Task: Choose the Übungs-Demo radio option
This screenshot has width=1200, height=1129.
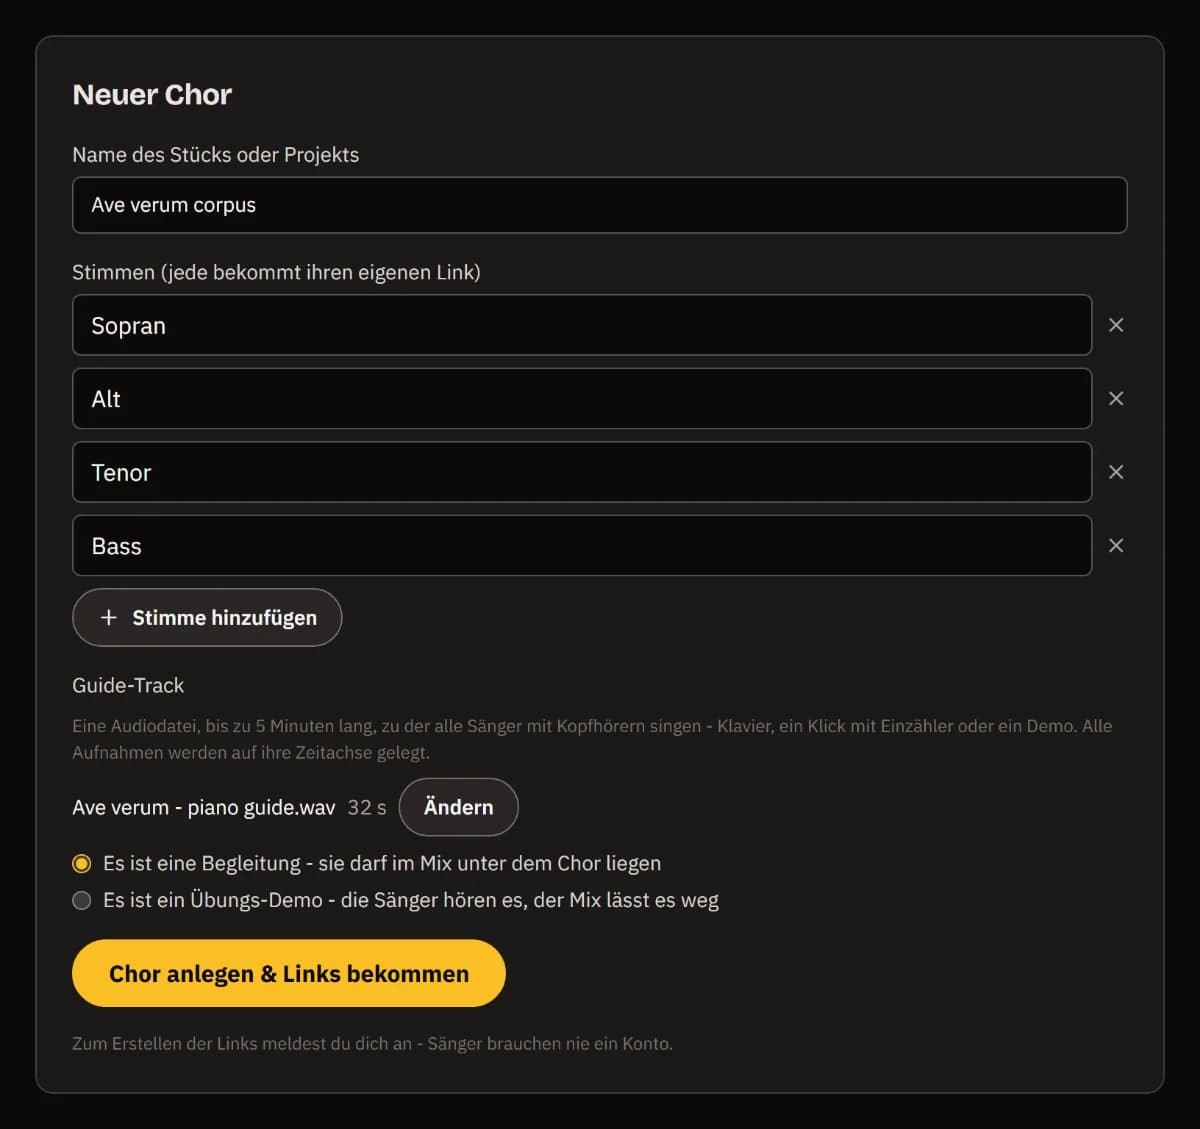Action: point(82,900)
